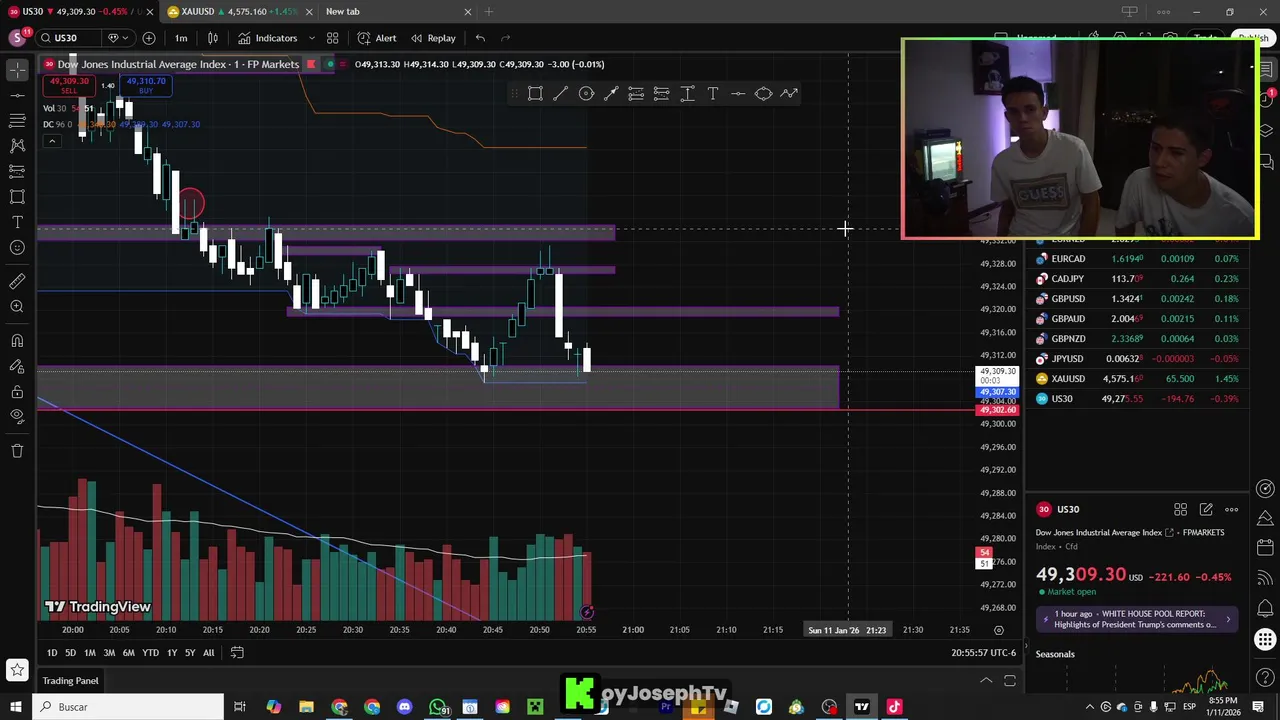This screenshot has height=720, width=1280.
Task: Expand the bottom trading panel chevron
Action: 986,681
